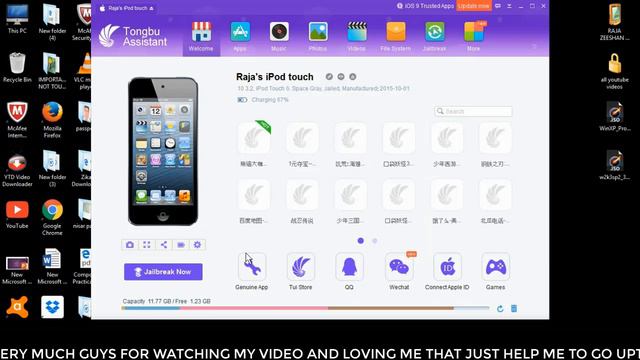Open the all youtube videos locked folder
The width and height of the screenshot is (640, 360).
615,71
